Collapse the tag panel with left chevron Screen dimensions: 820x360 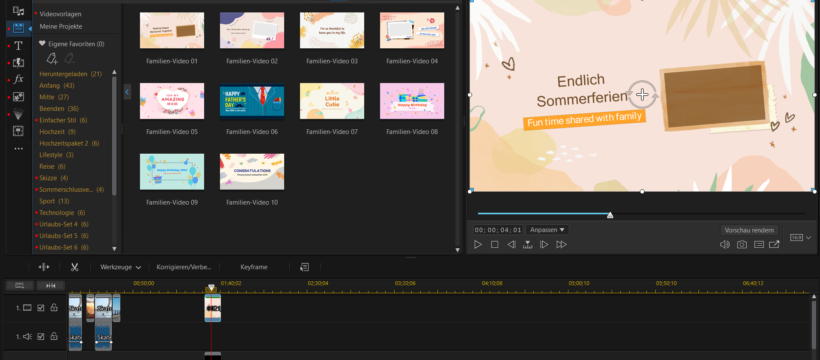[x=127, y=92]
